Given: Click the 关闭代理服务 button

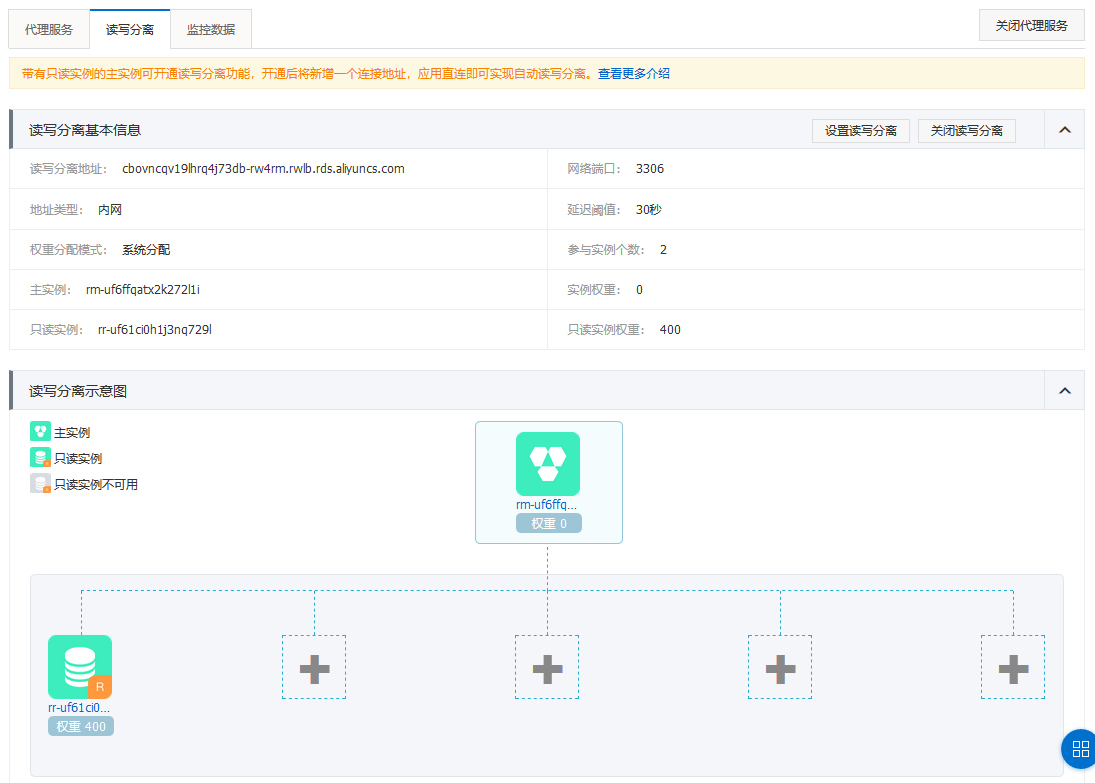Looking at the screenshot, I should click(x=1031, y=26).
